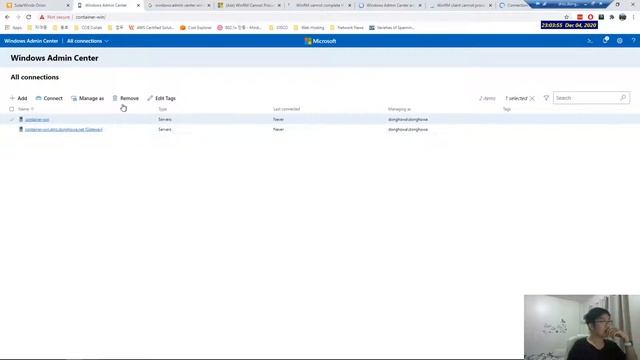Click Windows Admin Center in blue header
This screenshot has width=640, height=360.
click(31, 41)
